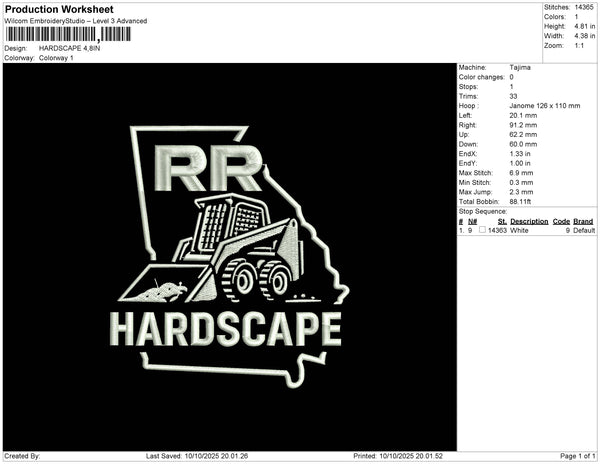Click the stitch count 14363 in stop row

pyautogui.click(x=497, y=230)
